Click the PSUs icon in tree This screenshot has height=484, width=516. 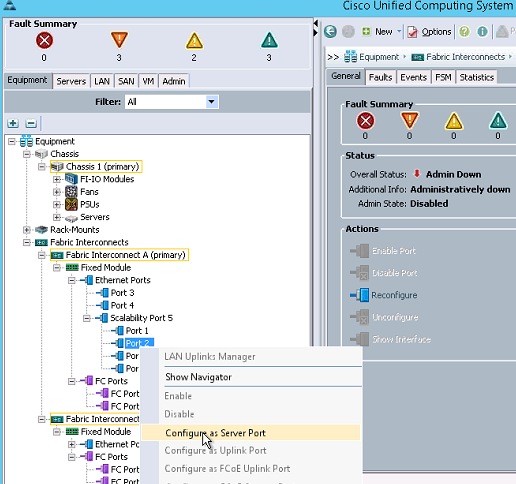71,204
